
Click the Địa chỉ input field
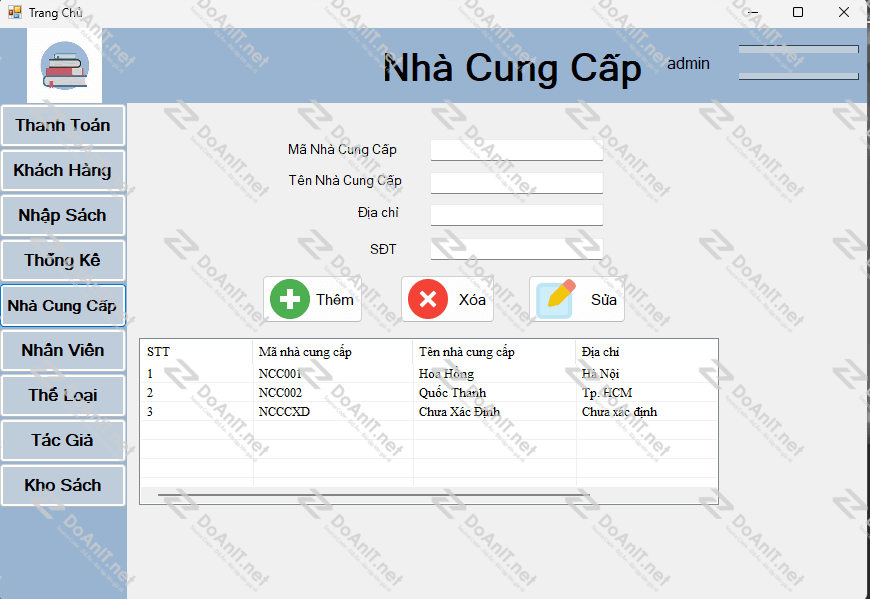tap(516, 215)
